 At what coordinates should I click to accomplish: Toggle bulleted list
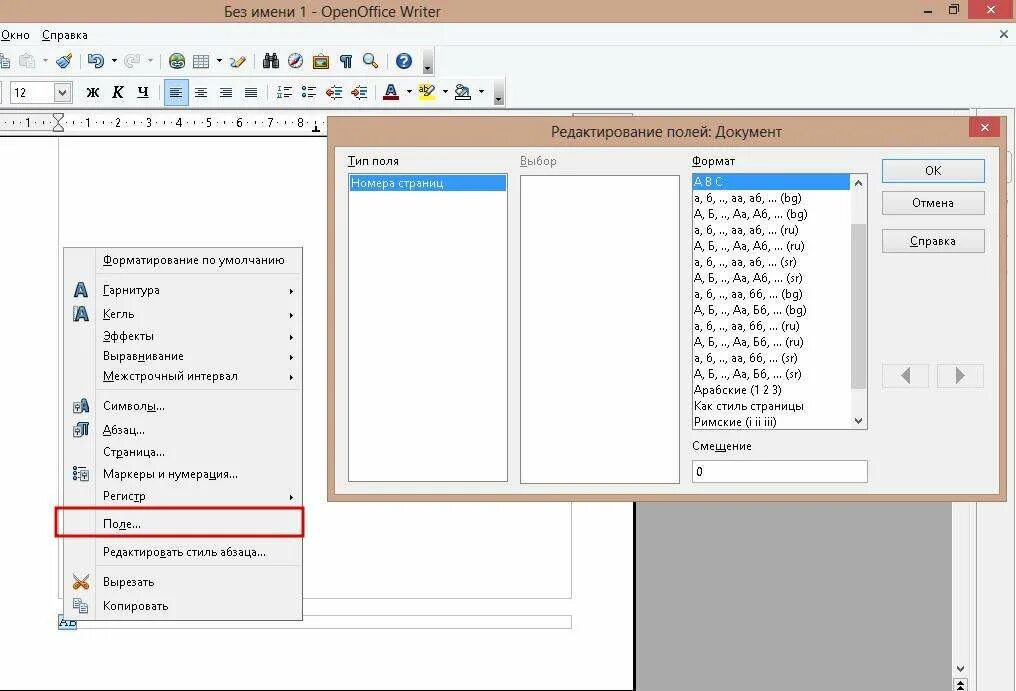pos(308,93)
